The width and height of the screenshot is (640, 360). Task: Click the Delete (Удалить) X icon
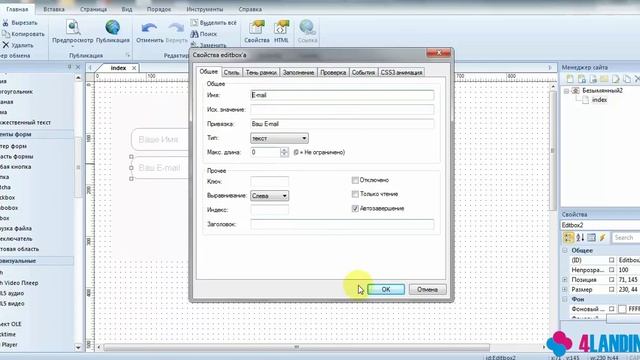(6, 45)
